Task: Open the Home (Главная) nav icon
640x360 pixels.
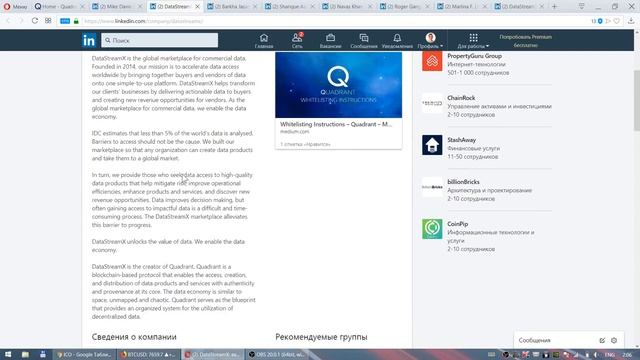Action: click(x=264, y=41)
